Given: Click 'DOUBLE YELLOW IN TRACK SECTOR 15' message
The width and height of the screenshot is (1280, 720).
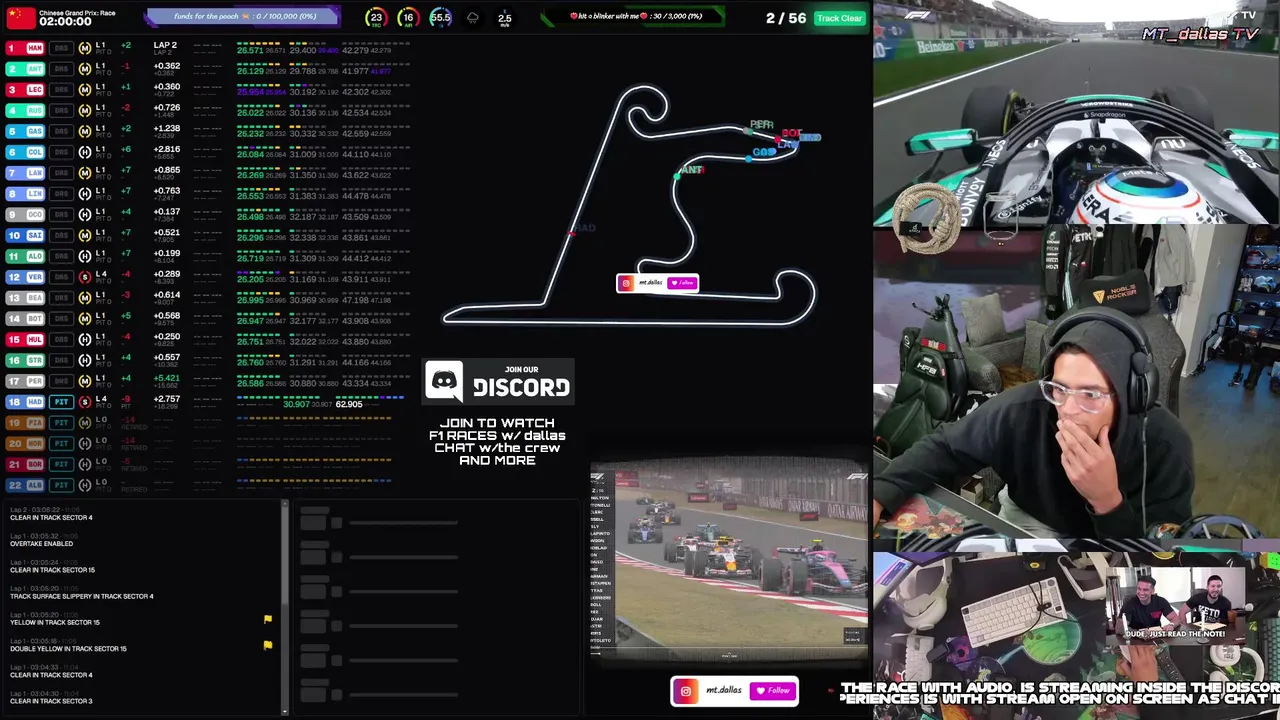Looking at the screenshot, I should [x=68, y=648].
